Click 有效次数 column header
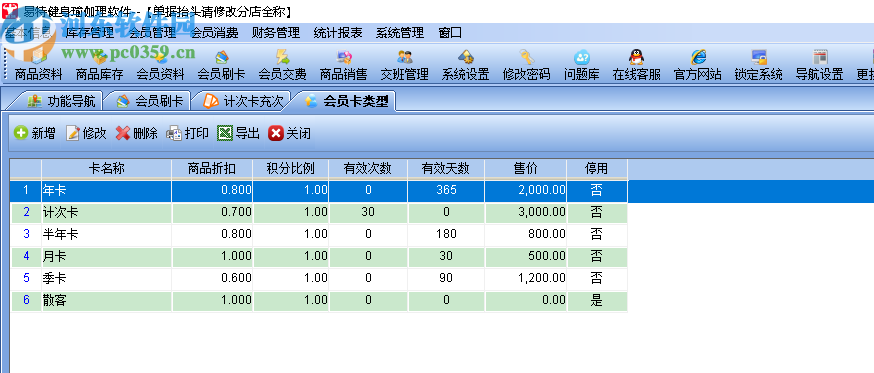This screenshot has height=373, width=874. 368,169
